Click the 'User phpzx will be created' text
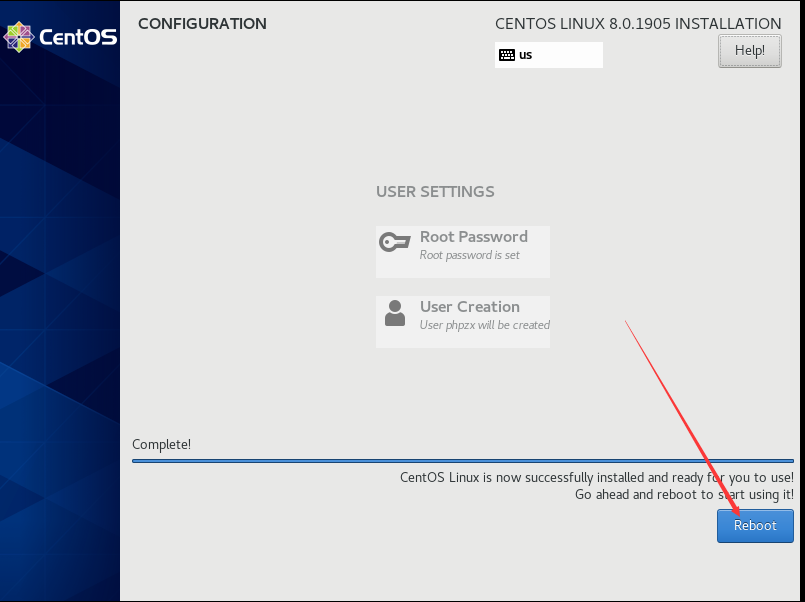 click(x=484, y=325)
